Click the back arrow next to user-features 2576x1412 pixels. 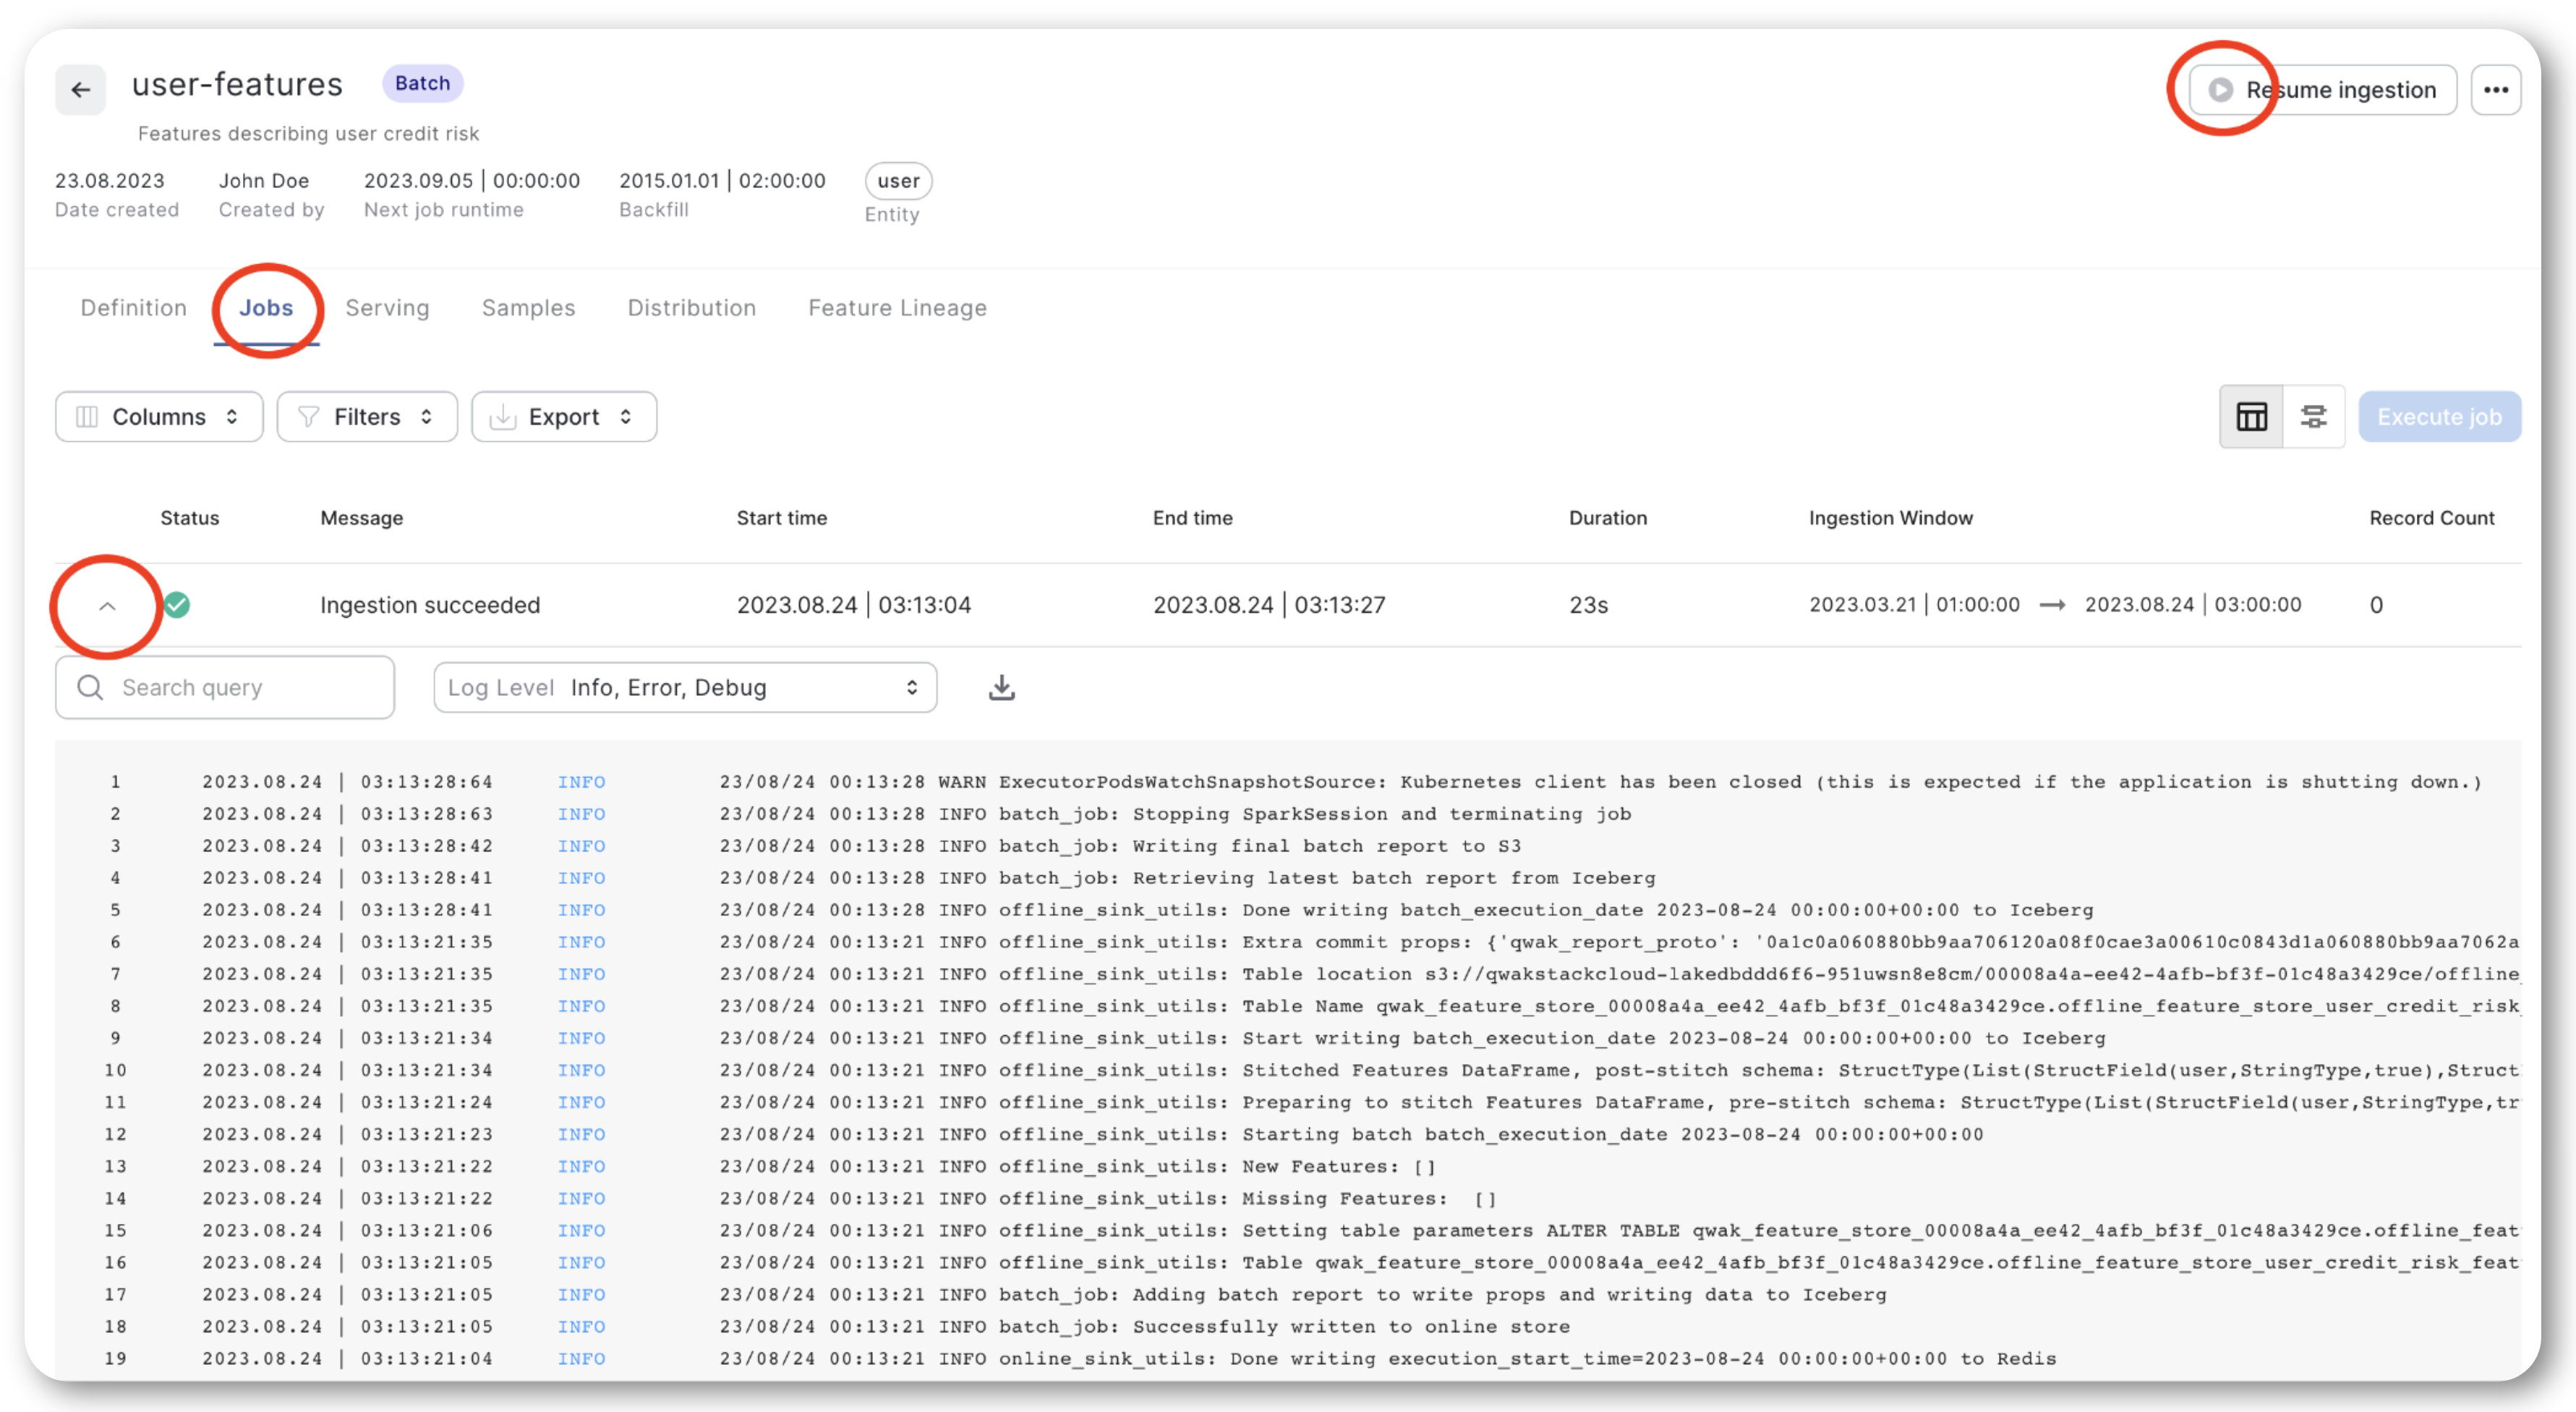pyautogui.click(x=80, y=90)
